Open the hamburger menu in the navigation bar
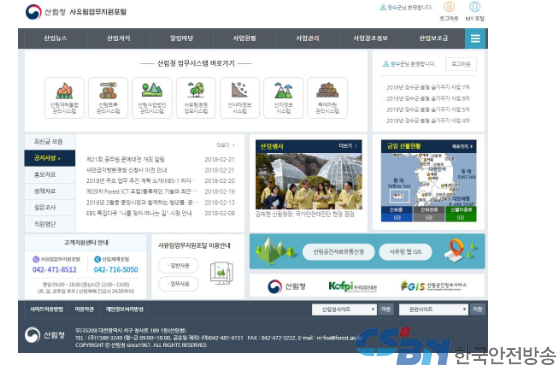 [x=475, y=38]
